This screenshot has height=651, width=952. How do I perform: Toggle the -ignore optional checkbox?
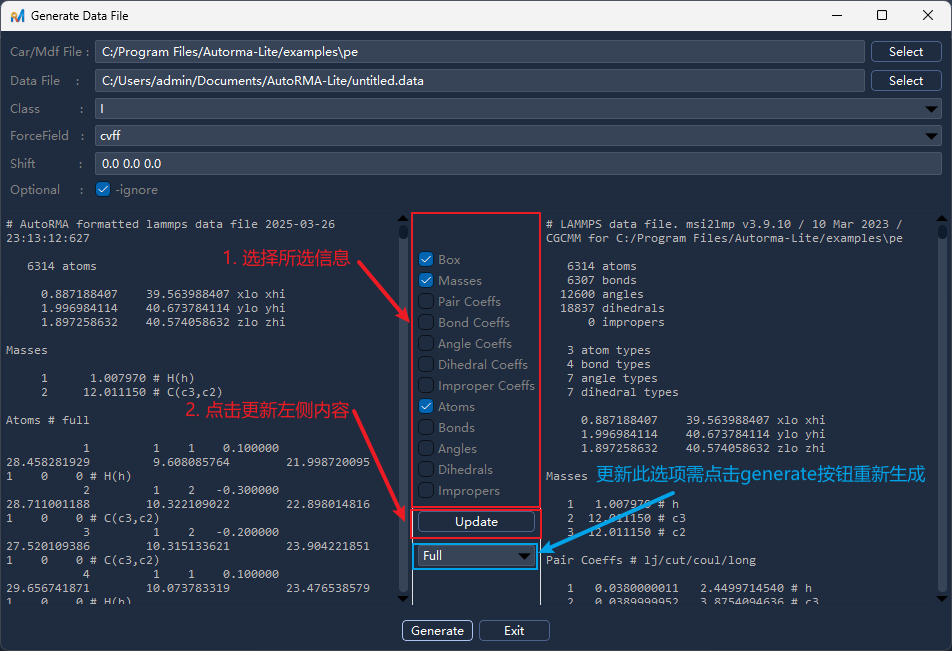tap(103, 190)
